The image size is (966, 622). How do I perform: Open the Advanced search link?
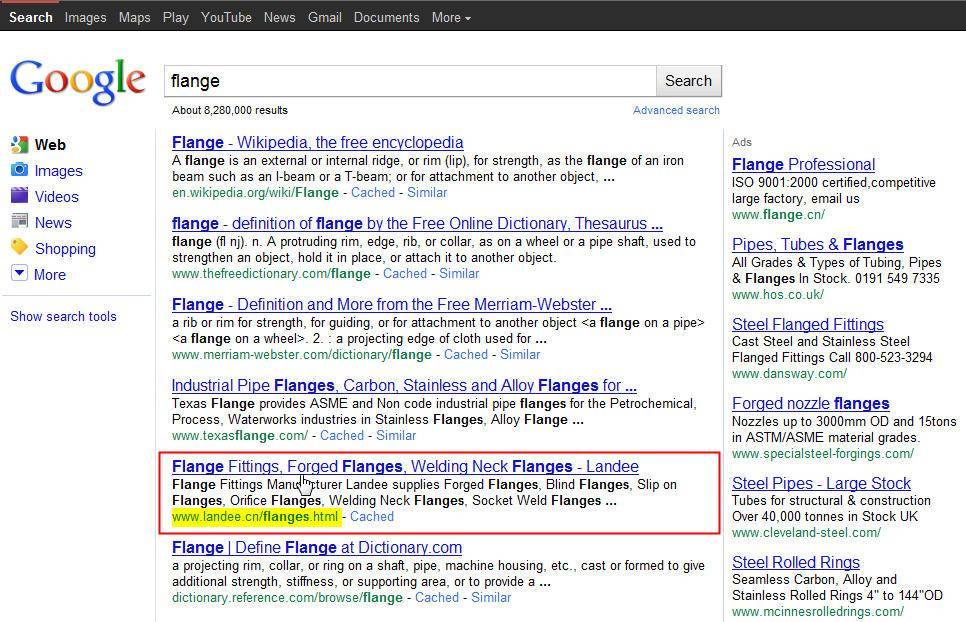pyautogui.click(x=676, y=110)
